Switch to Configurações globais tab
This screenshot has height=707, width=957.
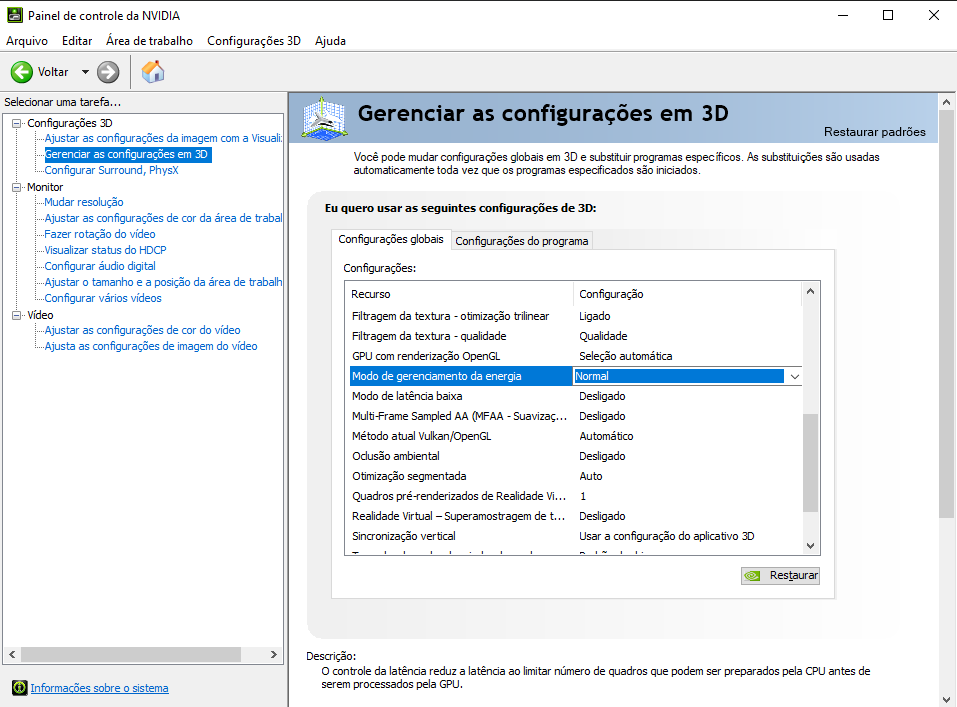(391, 239)
